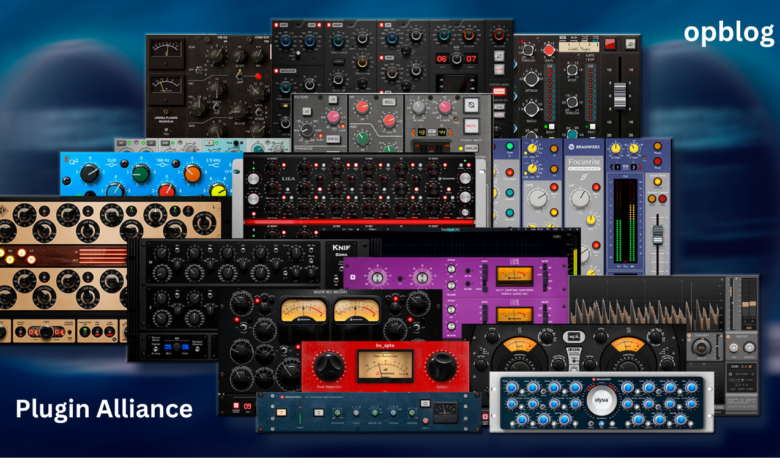780x470 pixels.
Task: Click the EQ4 logo on blue plugin
Action: pos(71,160)
